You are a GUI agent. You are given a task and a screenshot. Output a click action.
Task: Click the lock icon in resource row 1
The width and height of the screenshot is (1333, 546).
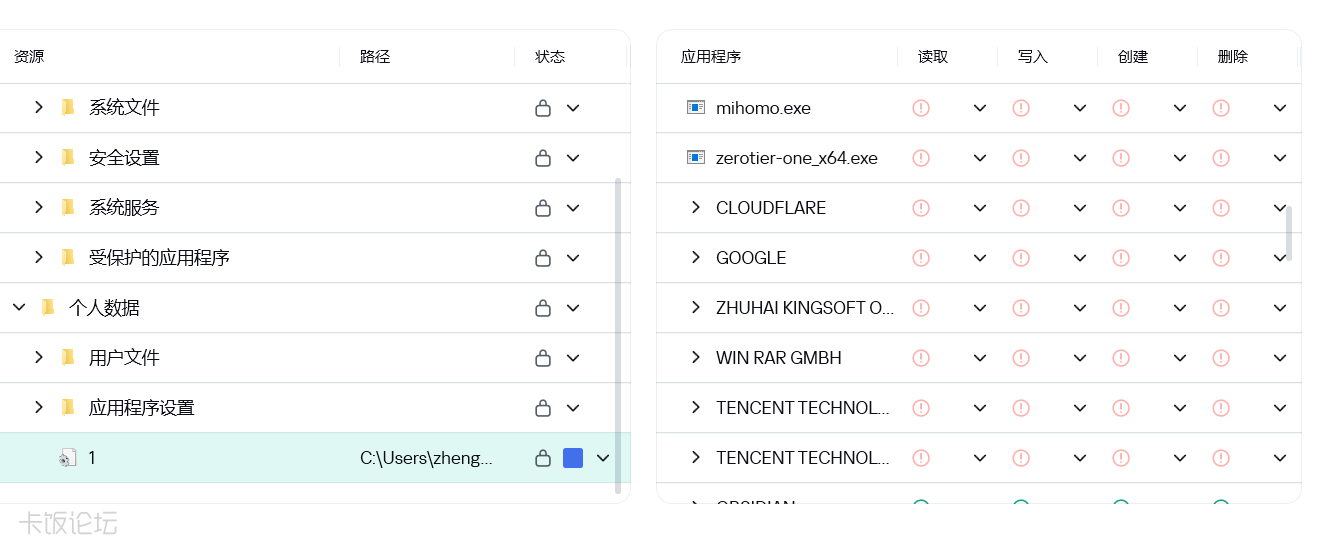(543, 458)
